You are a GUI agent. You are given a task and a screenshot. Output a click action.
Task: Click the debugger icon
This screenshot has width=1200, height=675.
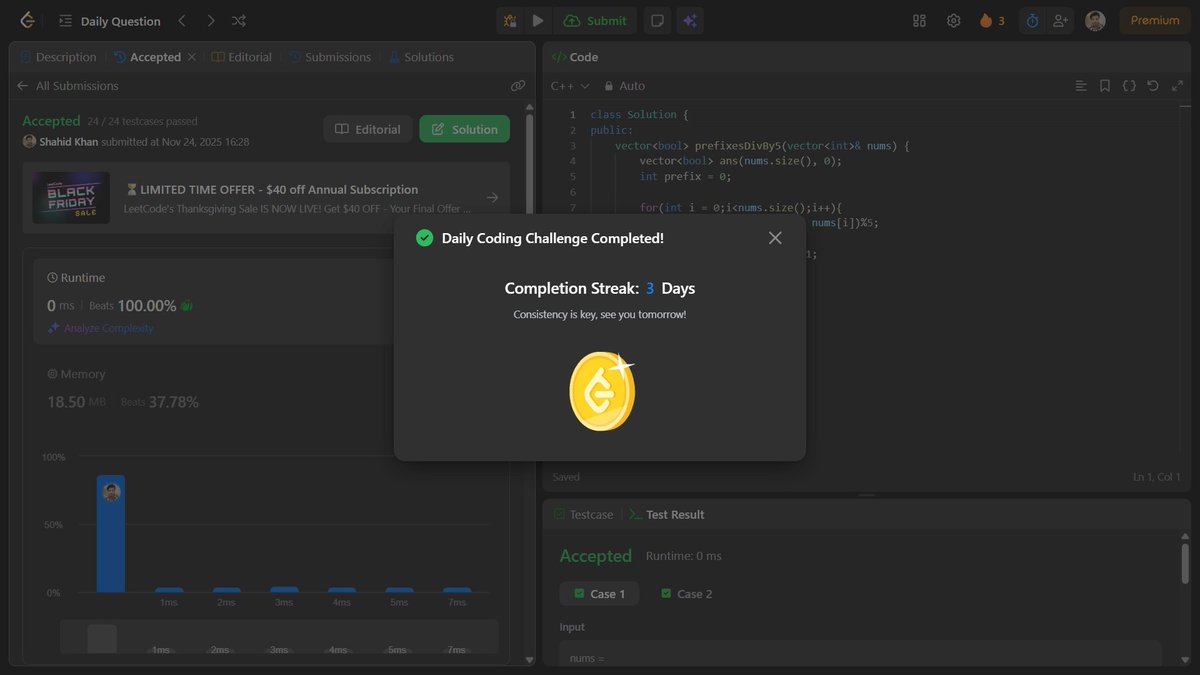(x=511, y=21)
